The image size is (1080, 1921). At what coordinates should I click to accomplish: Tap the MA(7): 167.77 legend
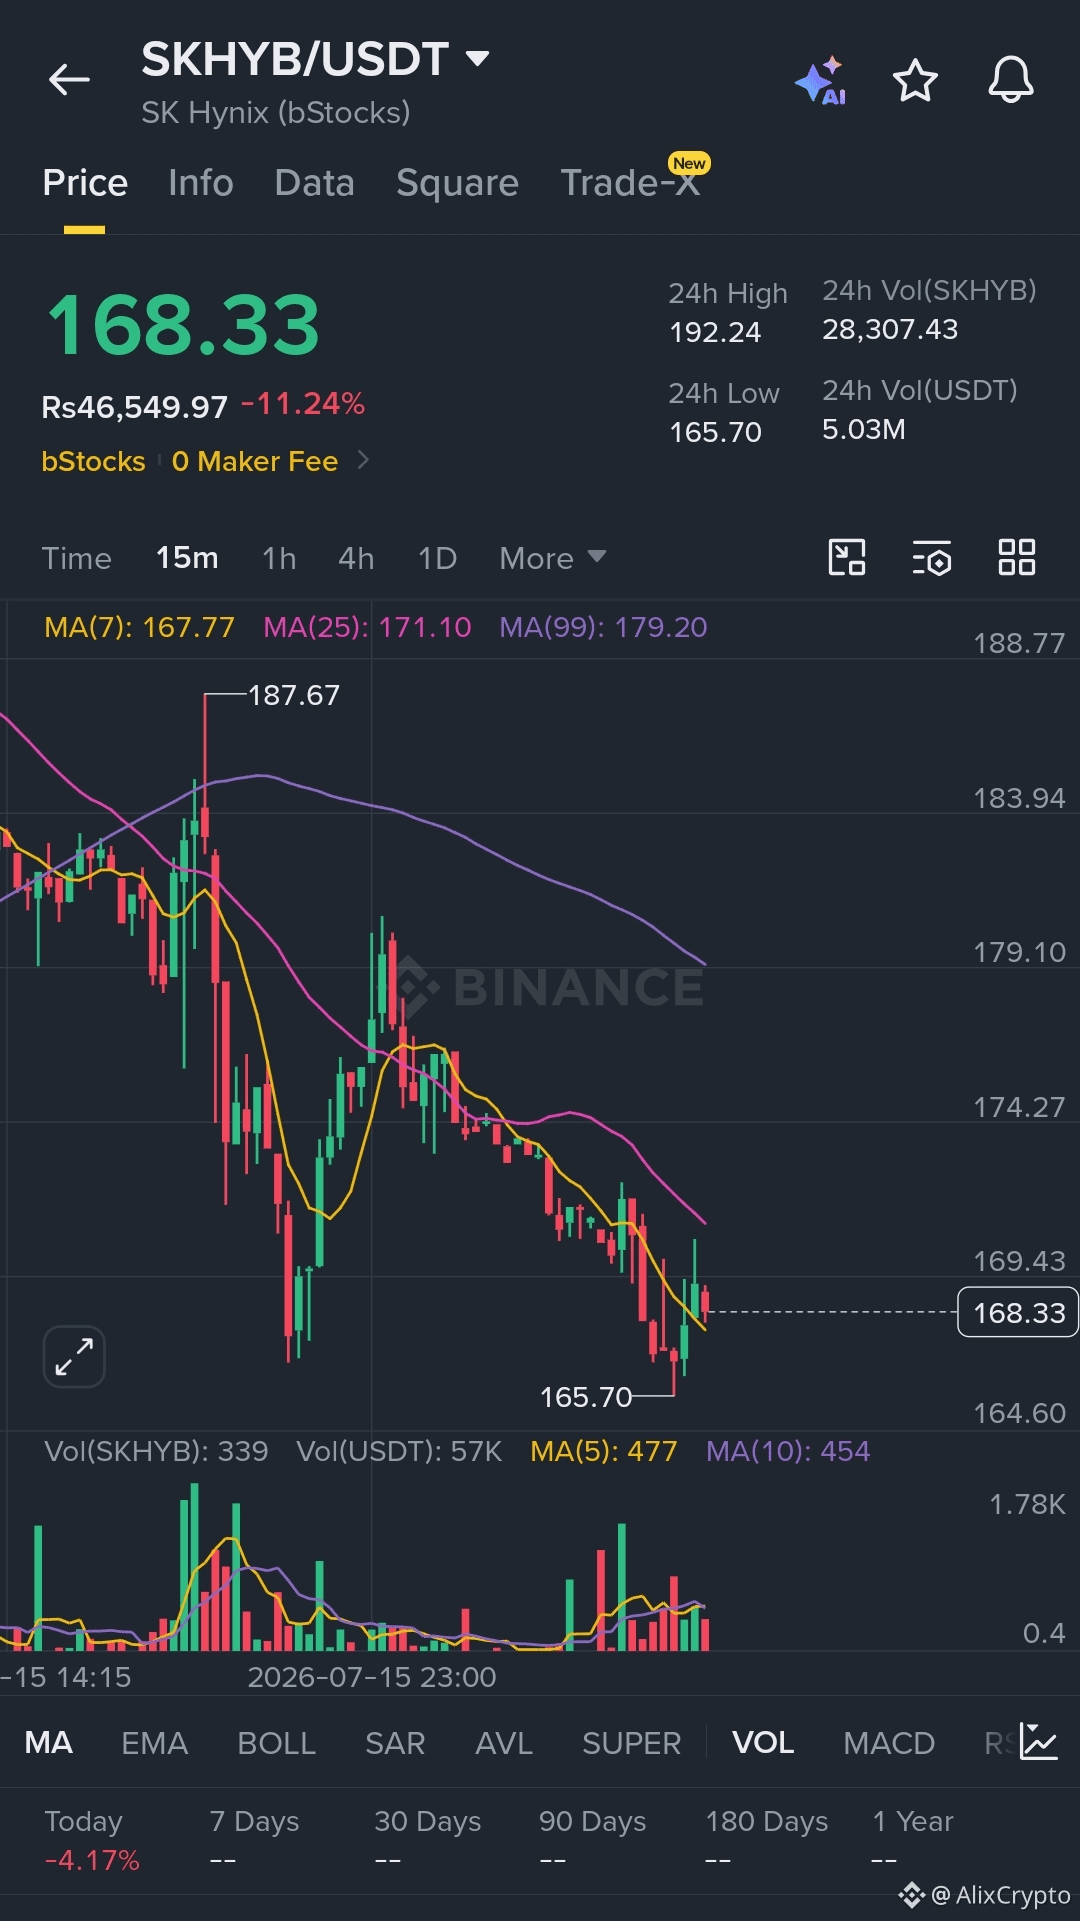coord(139,627)
